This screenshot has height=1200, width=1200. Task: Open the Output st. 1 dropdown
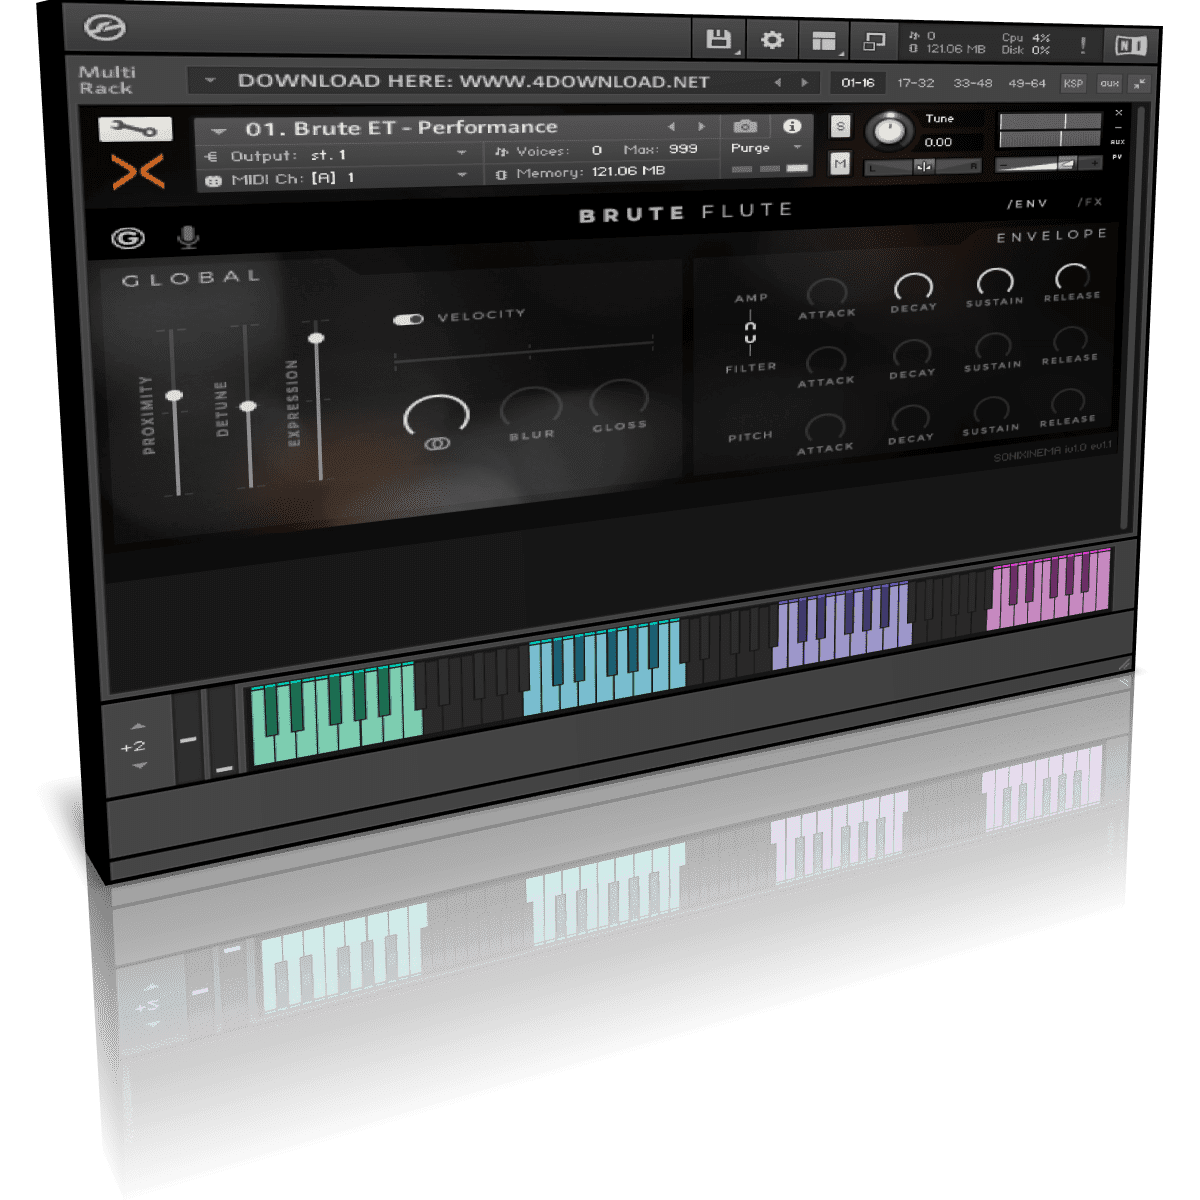[x=336, y=155]
